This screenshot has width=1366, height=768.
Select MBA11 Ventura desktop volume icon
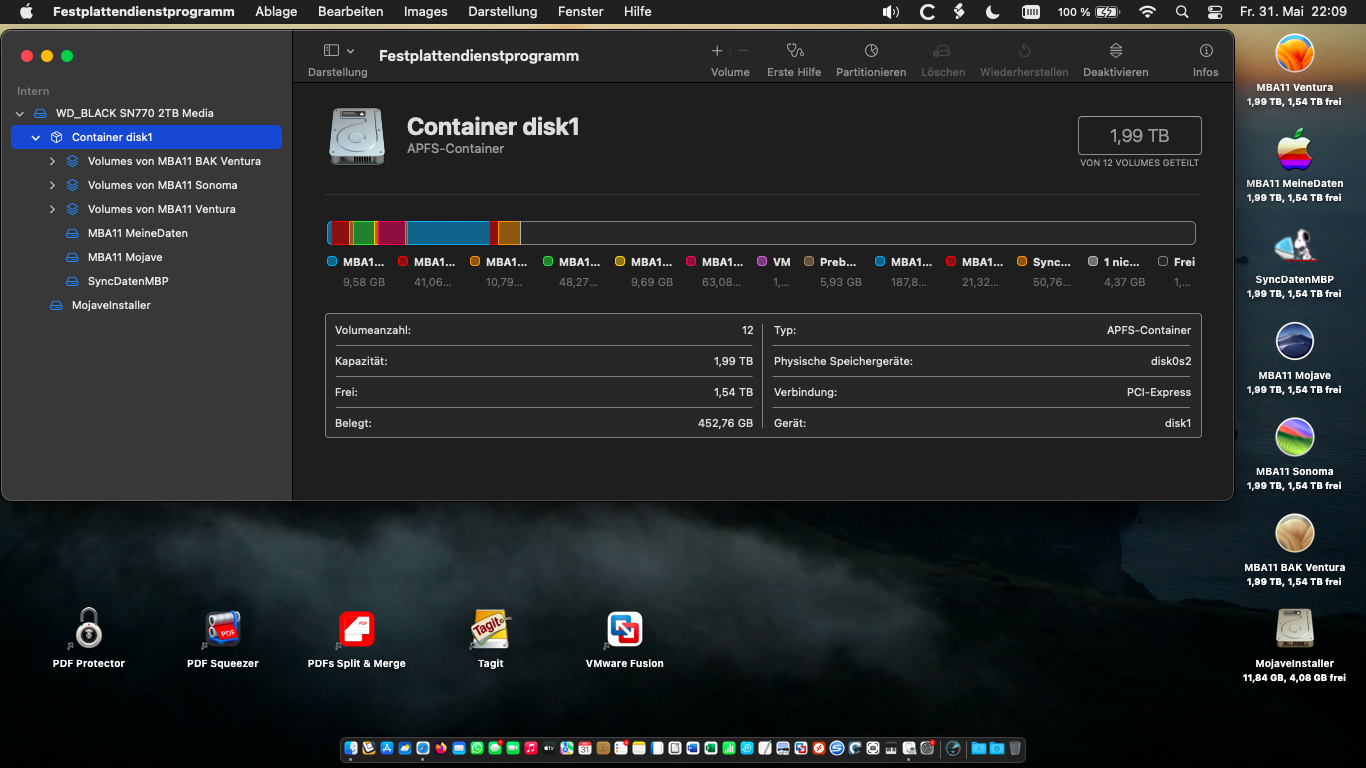coord(1295,53)
